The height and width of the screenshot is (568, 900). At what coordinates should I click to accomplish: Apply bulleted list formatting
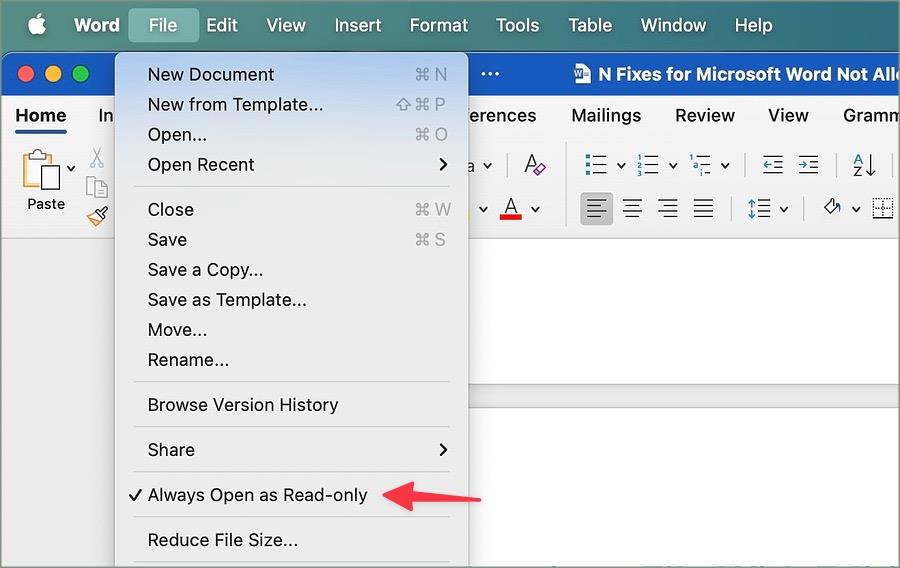click(596, 165)
